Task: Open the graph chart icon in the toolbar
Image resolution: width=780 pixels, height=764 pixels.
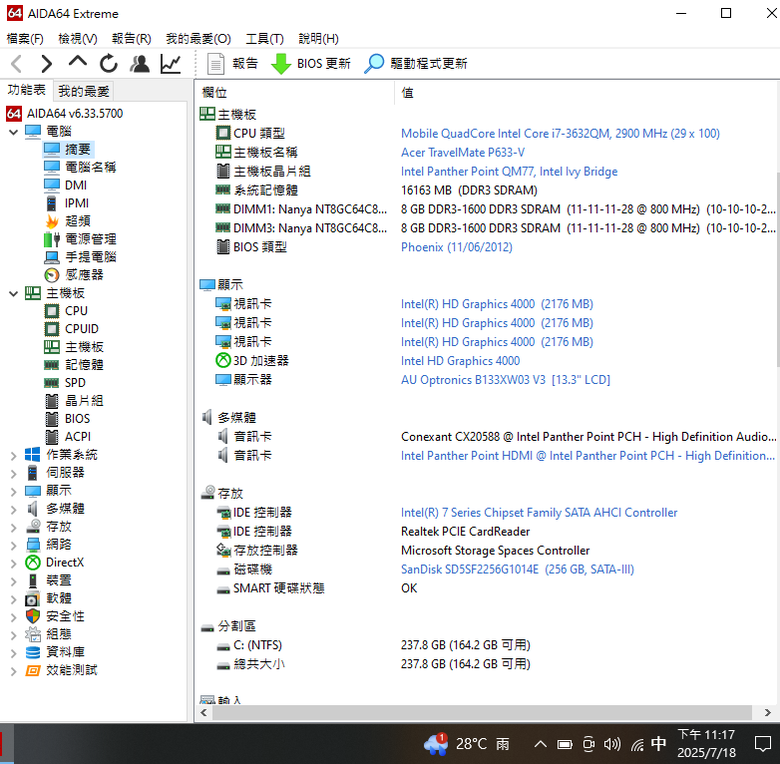Action: (x=171, y=64)
